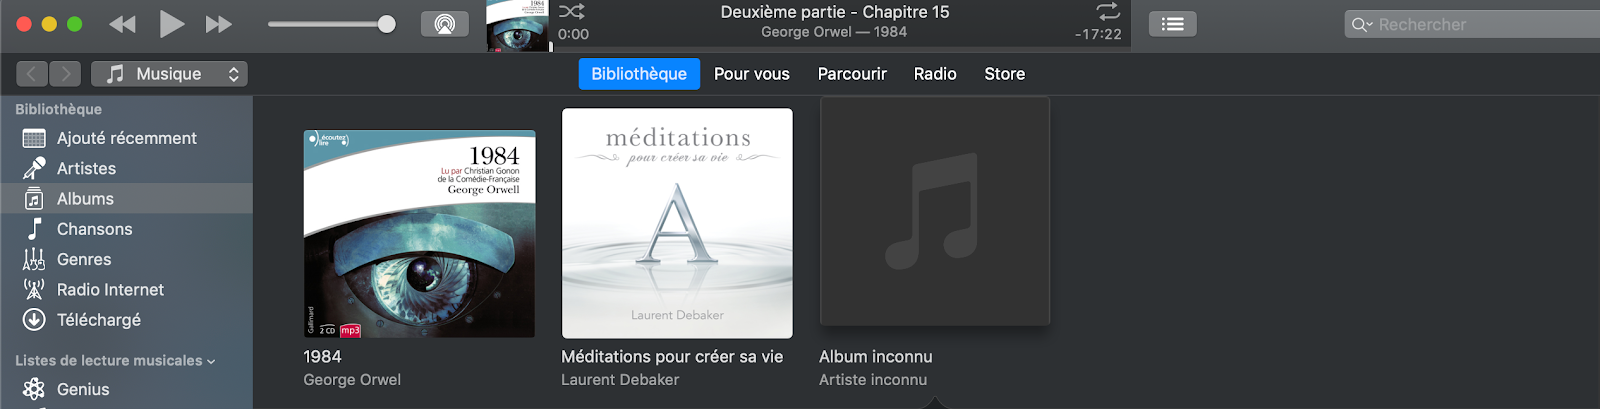1600x409 pixels.
Task: Skip to the next track
Action: pyautogui.click(x=219, y=24)
